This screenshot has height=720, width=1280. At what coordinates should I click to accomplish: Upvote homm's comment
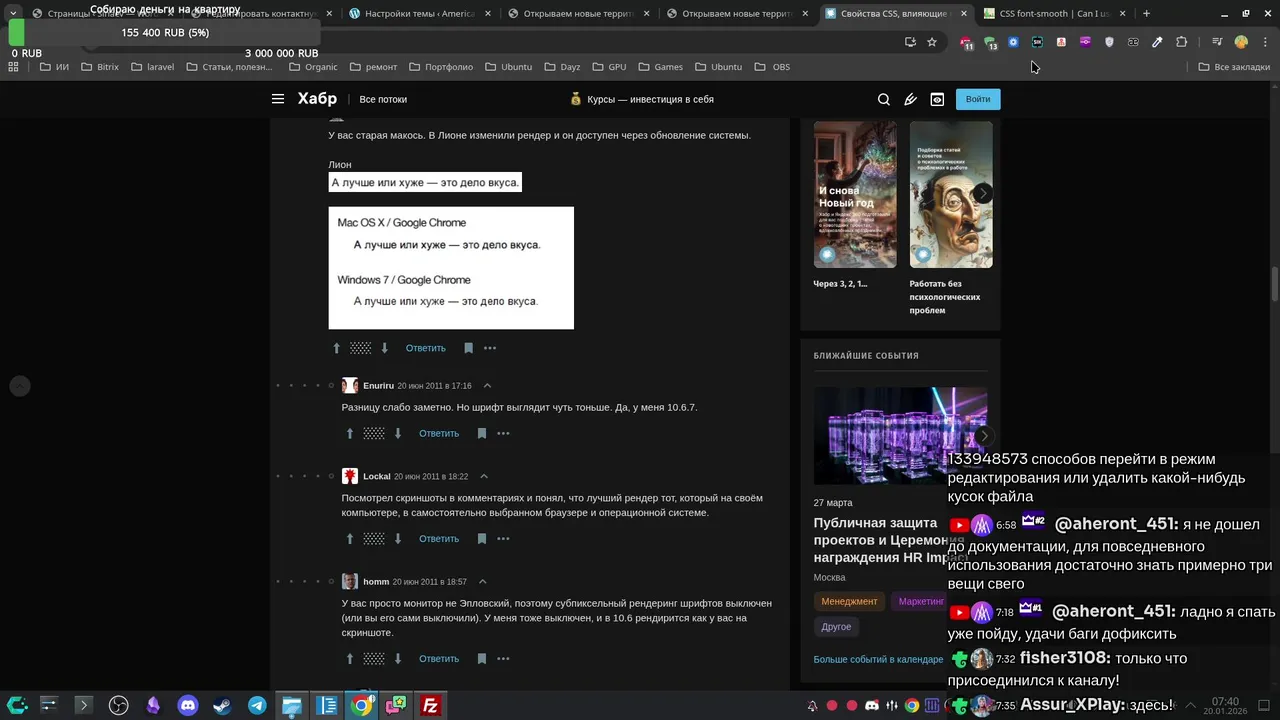(350, 658)
